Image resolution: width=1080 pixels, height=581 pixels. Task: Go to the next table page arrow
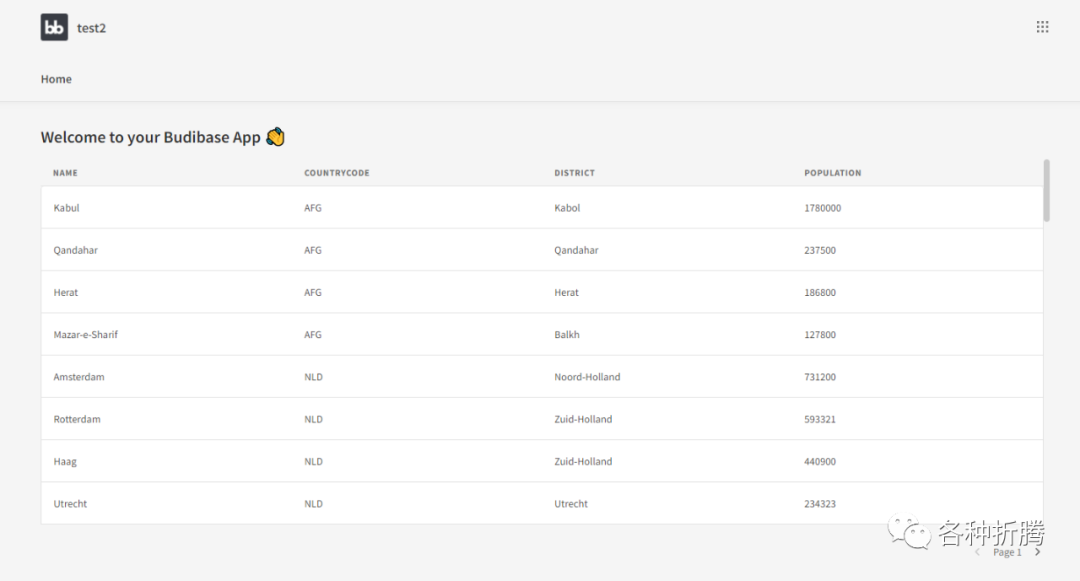point(1037,552)
